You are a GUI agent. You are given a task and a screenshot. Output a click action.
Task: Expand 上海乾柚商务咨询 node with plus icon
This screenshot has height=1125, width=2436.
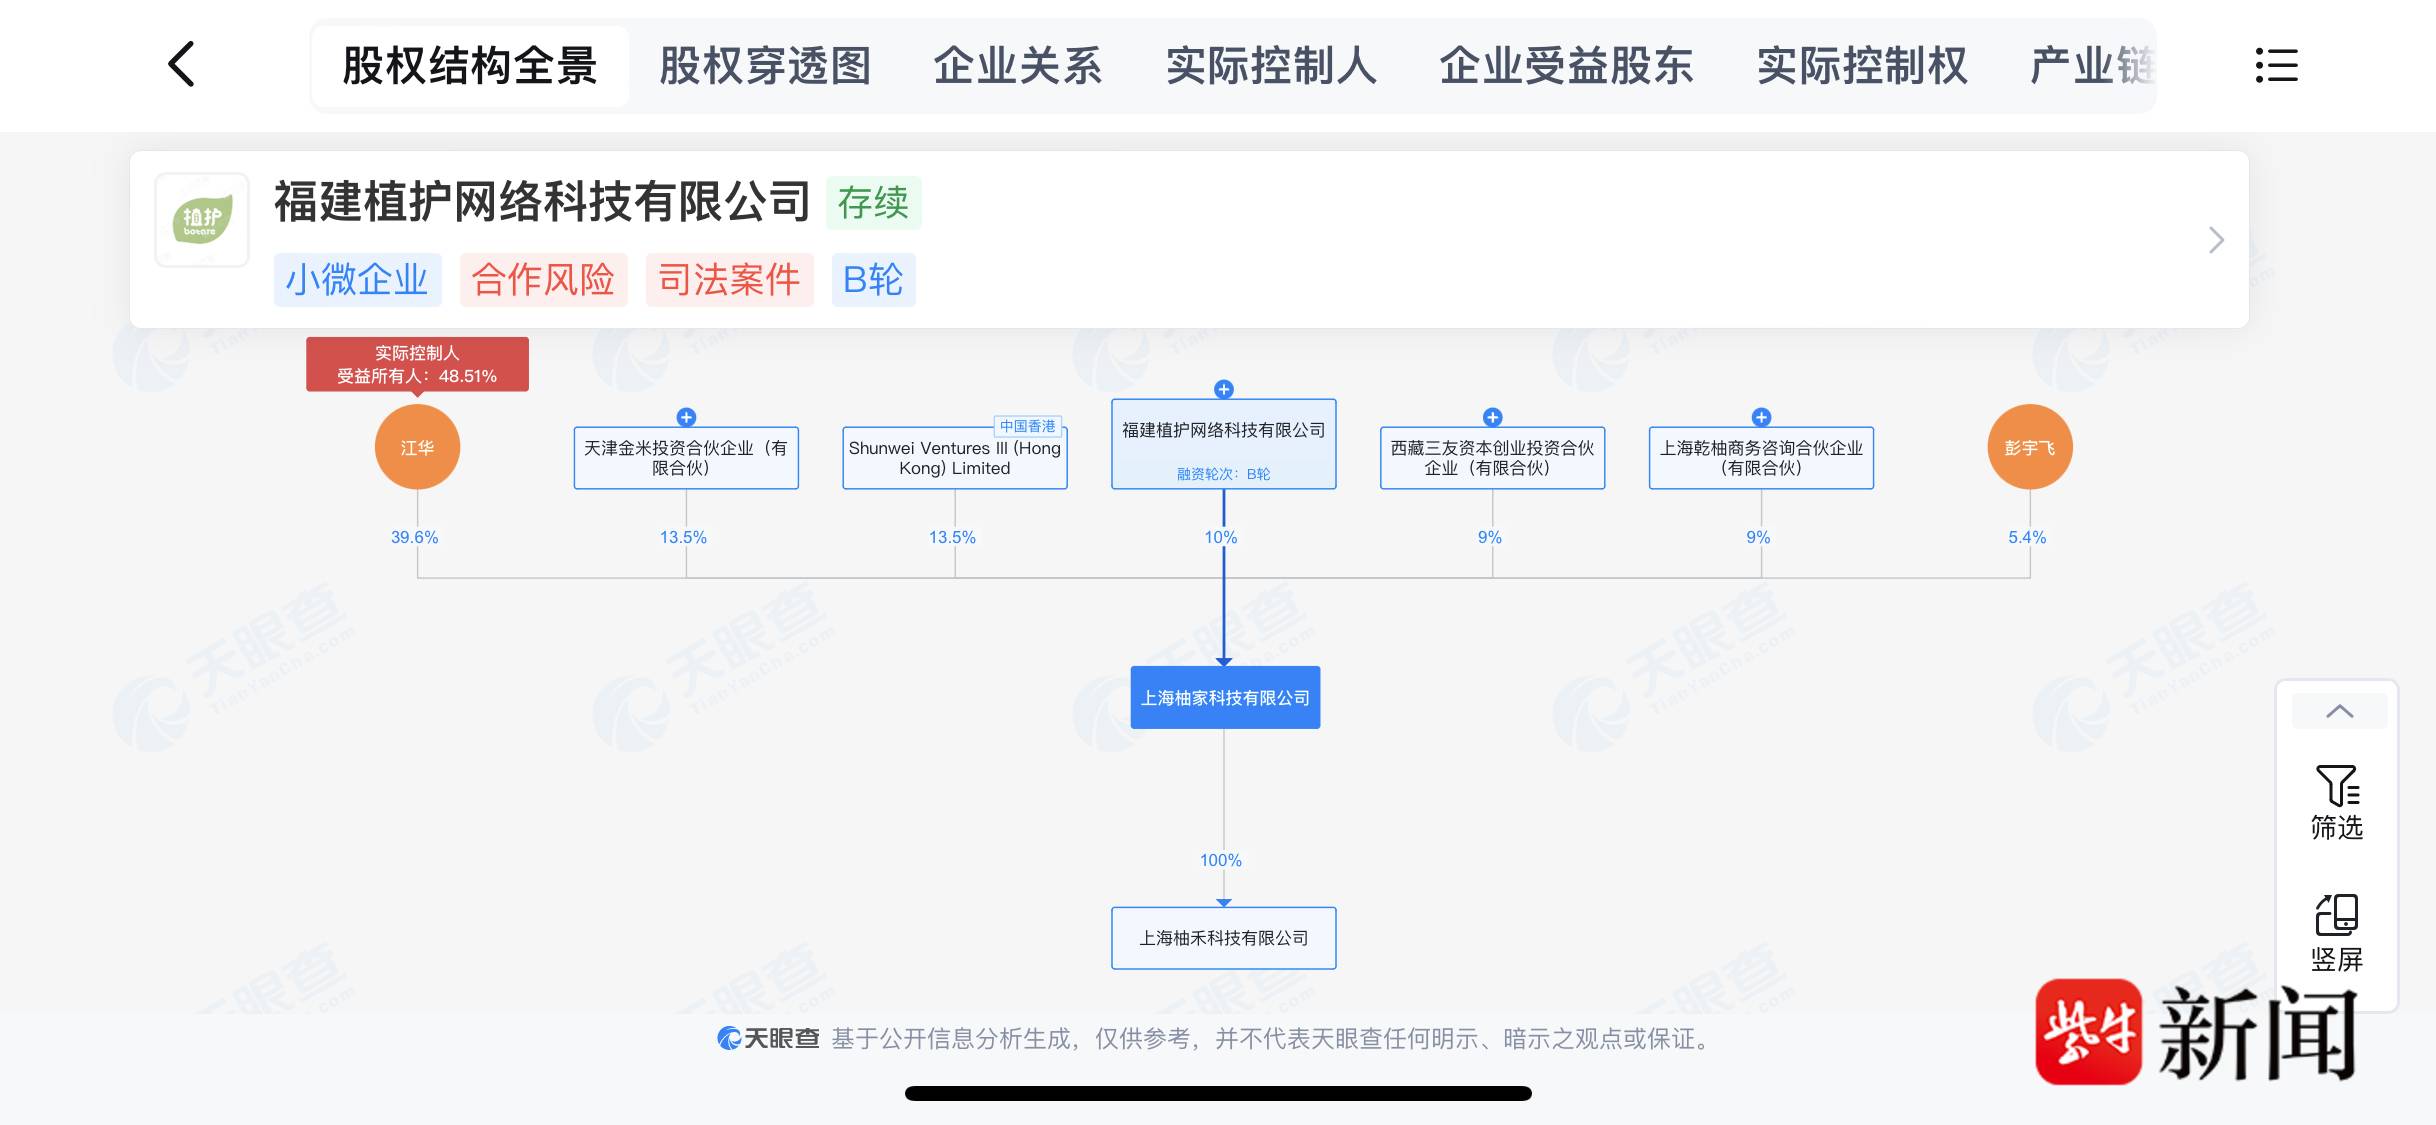tap(1761, 417)
